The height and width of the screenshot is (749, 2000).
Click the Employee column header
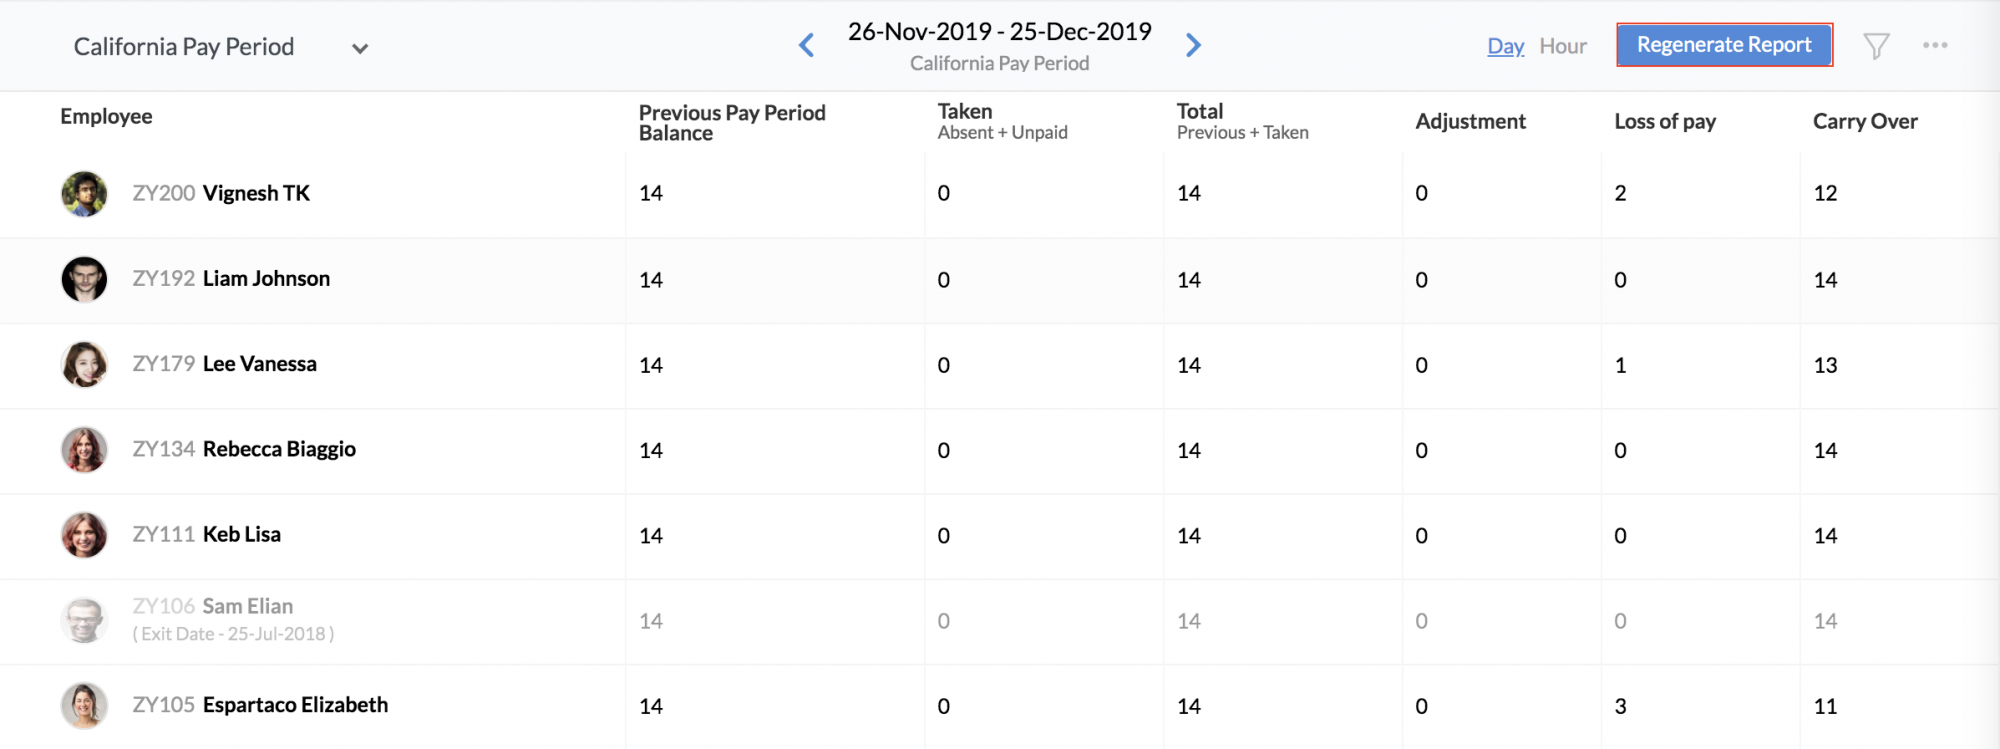coord(106,117)
